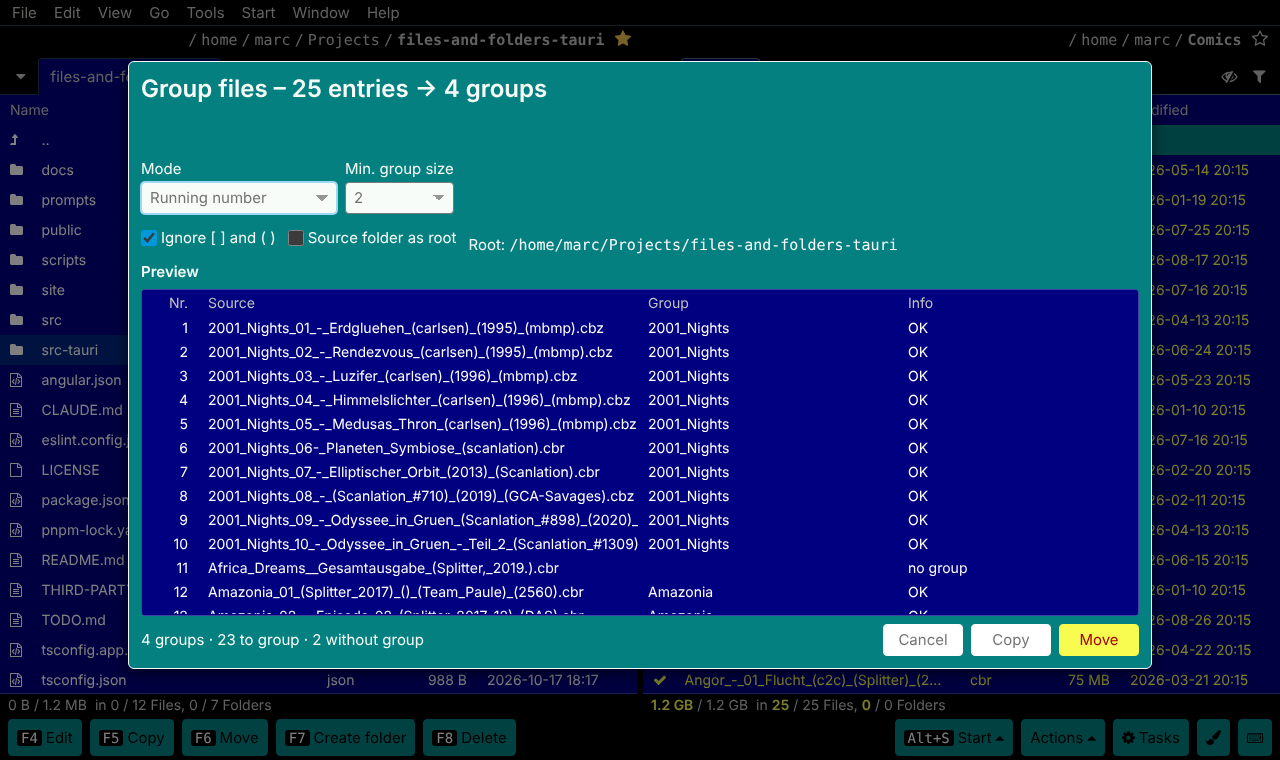Click the Copy button in Group files dialog
This screenshot has height=760, width=1280.
pos(1011,640)
